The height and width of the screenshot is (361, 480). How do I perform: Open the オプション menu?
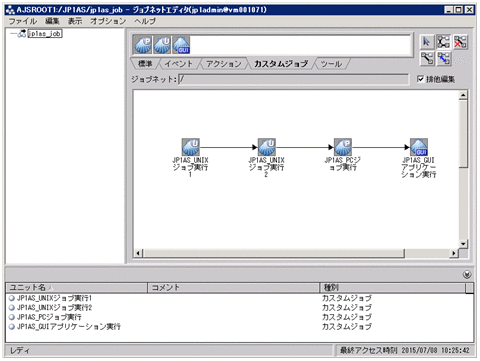[108, 21]
